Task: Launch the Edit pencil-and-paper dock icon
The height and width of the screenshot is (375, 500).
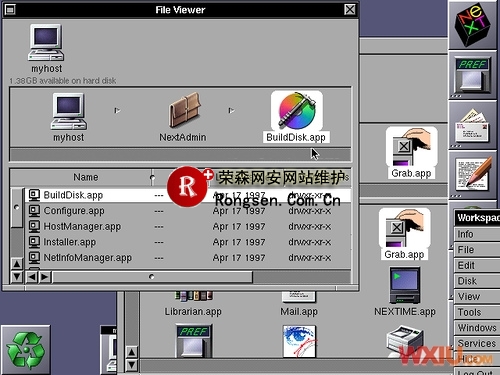Action: coord(473,174)
